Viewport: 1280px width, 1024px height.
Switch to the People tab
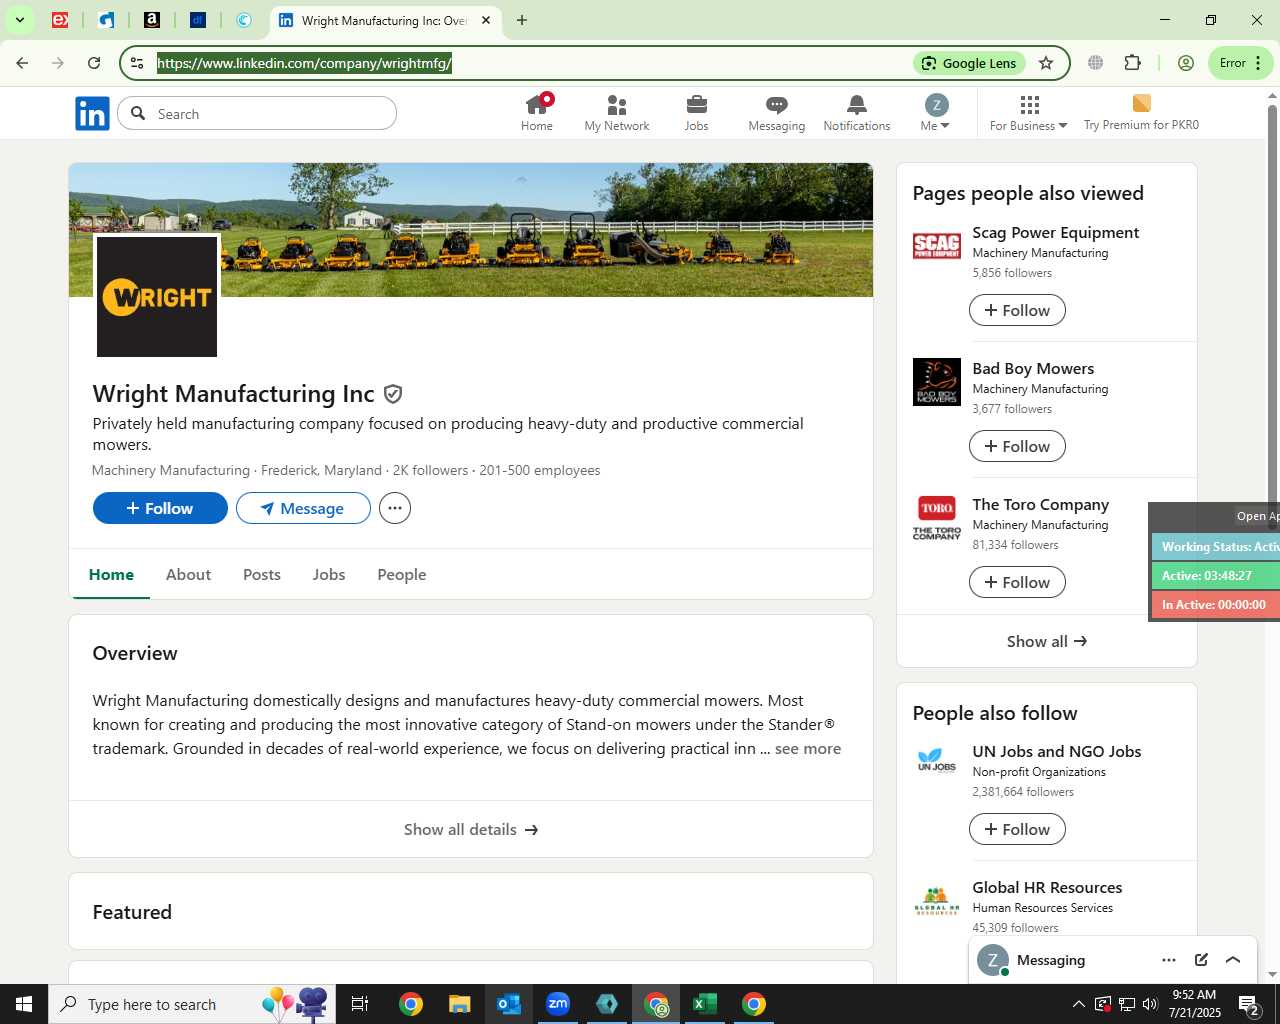click(x=402, y=574)
